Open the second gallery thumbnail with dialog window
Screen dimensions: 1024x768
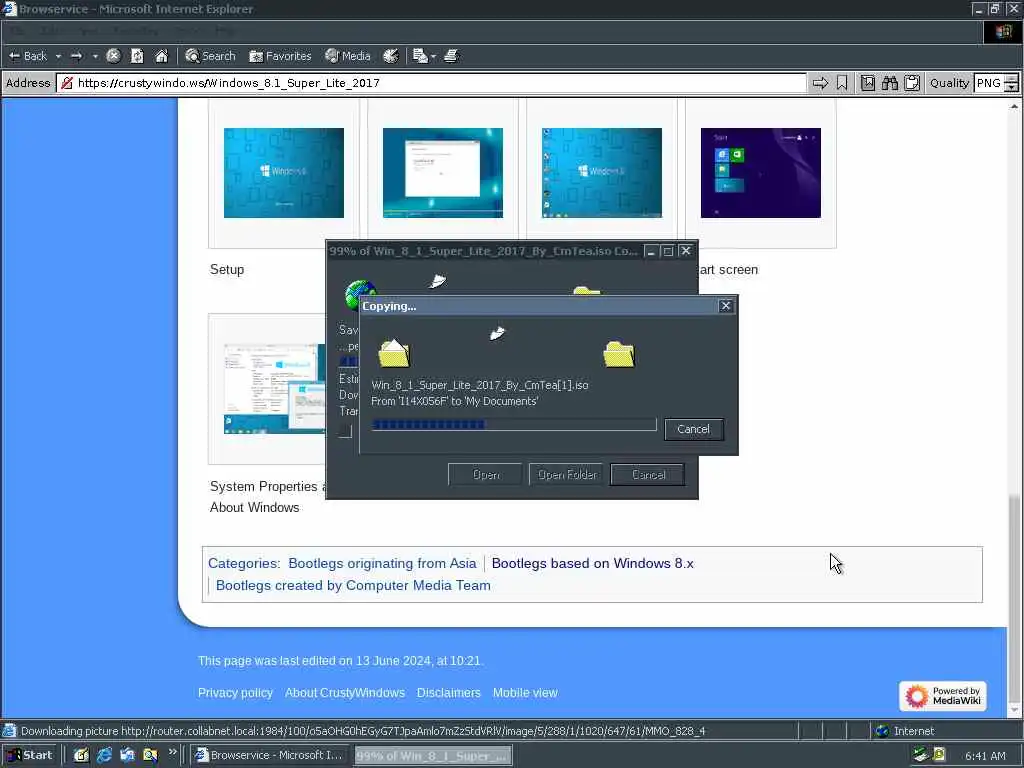pyautogui.click(x=443, y=173)
